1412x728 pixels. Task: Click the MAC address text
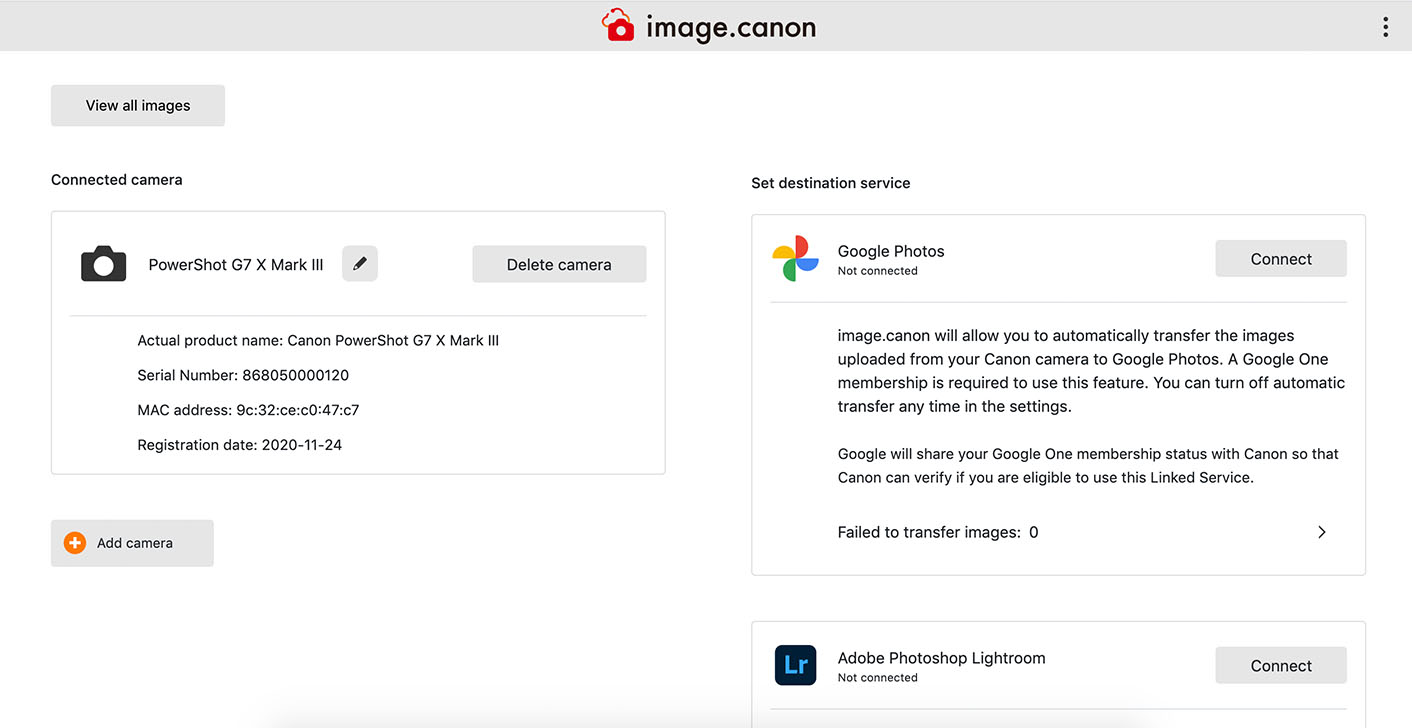click(x=248, y=410)
